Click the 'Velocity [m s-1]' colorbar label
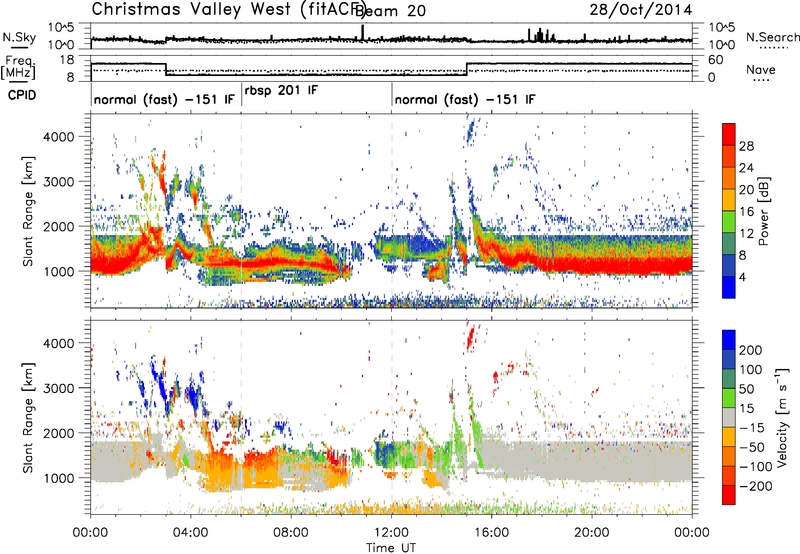 (781, 417)
